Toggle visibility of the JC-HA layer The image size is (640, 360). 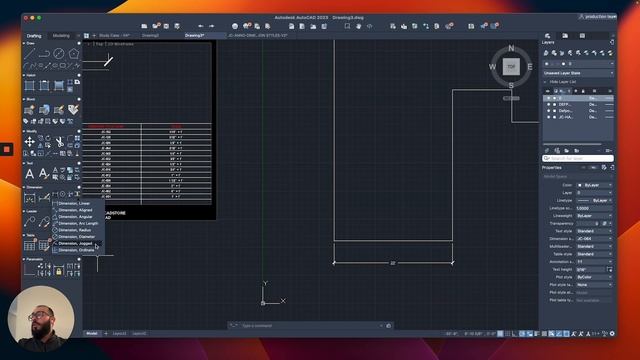tap(549, 117)
